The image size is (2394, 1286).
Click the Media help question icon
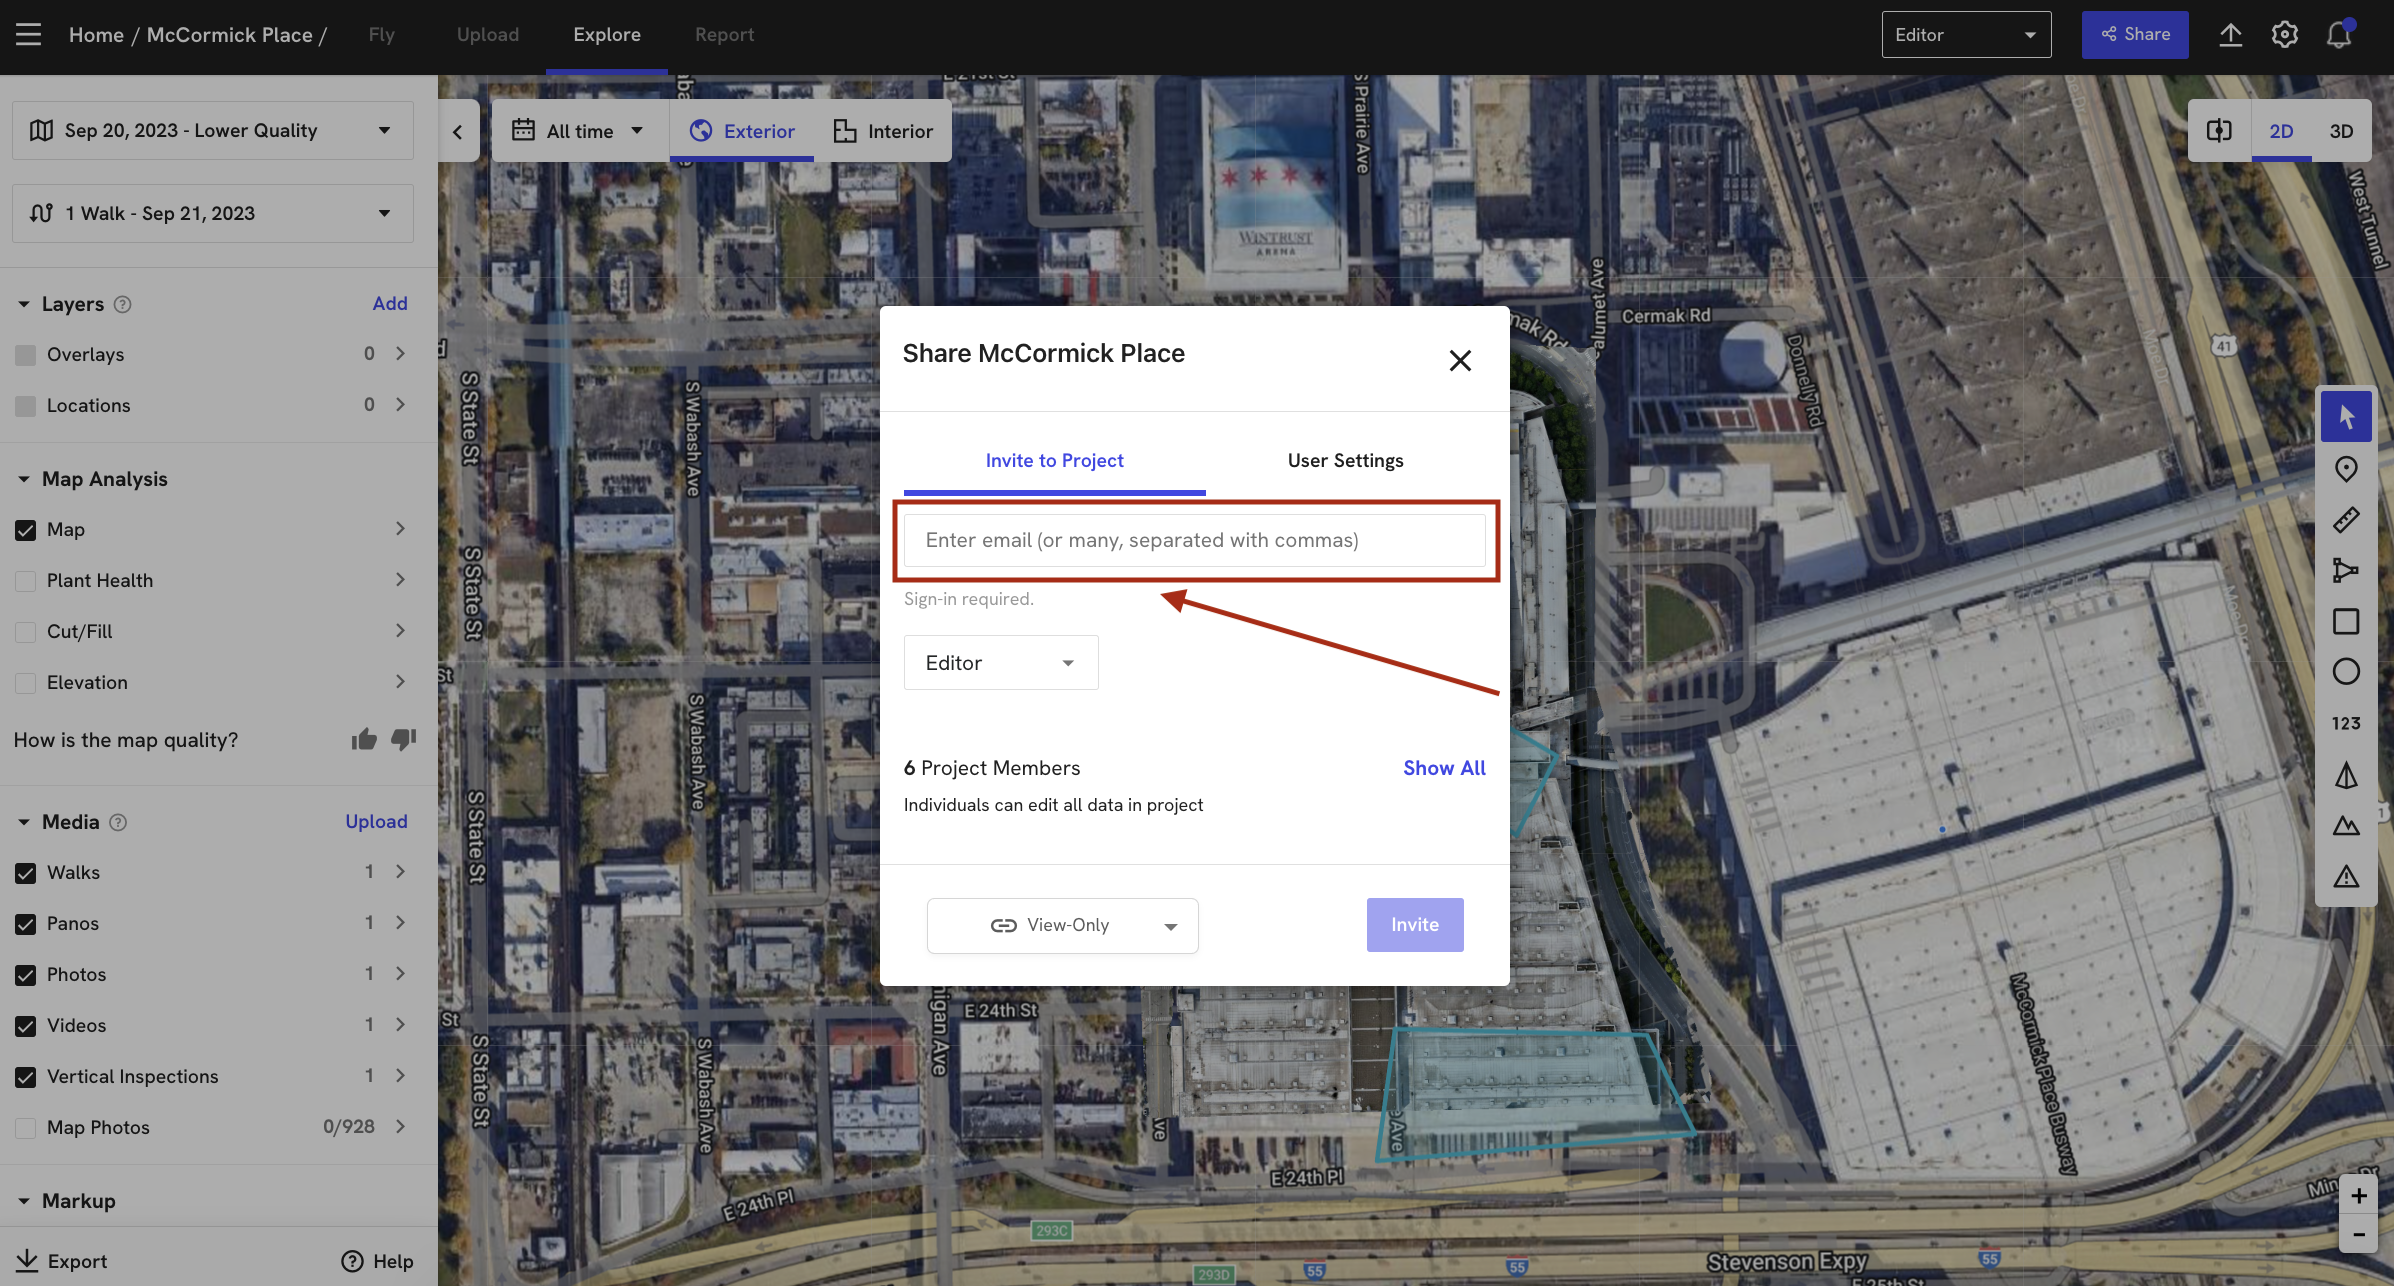[x=118, y=823]
